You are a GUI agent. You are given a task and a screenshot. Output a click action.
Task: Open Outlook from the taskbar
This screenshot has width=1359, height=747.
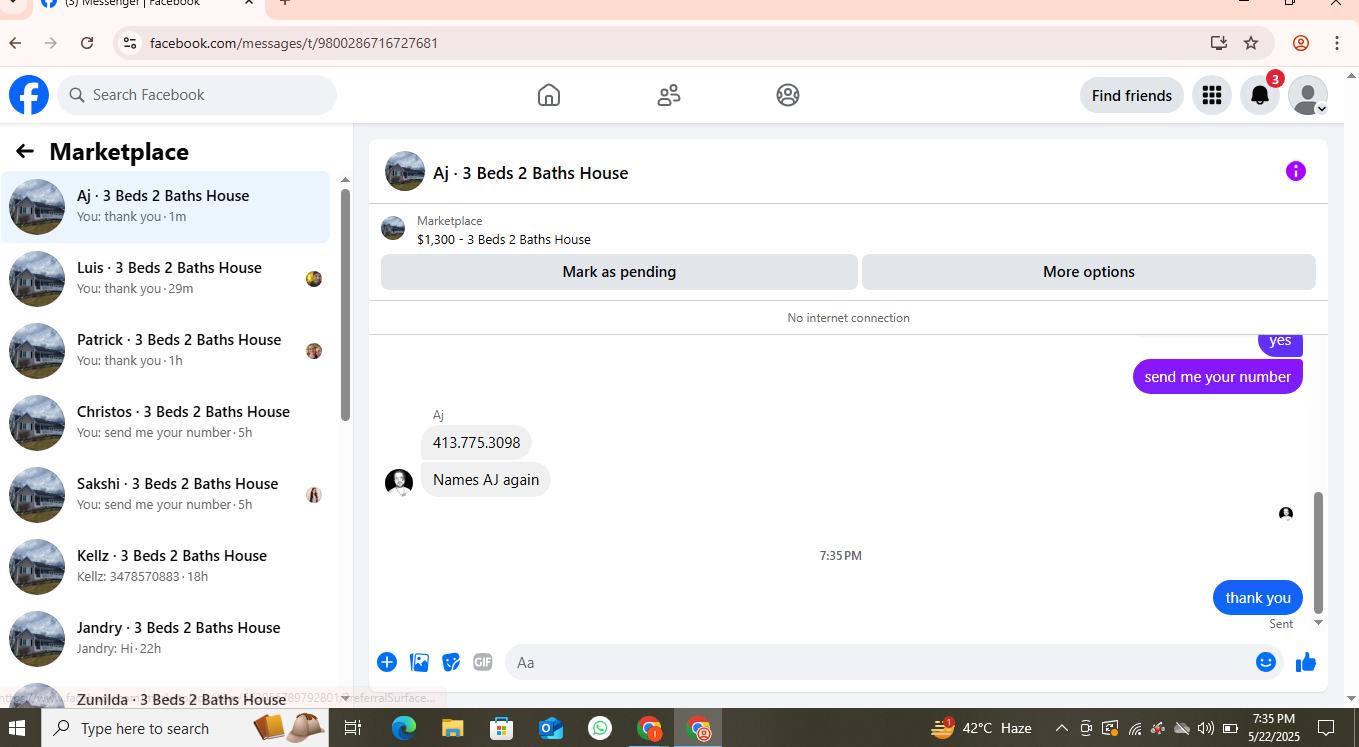(551, 728)
